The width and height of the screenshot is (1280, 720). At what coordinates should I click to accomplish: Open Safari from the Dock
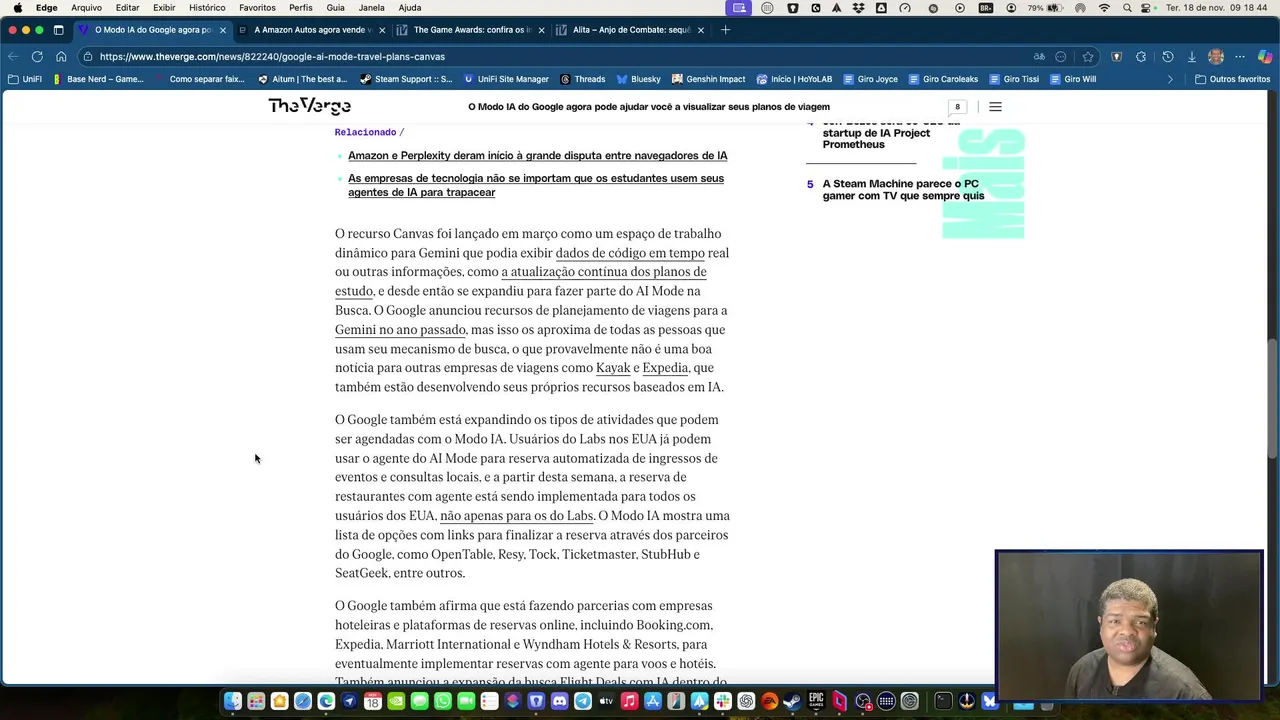pyautogui.click(x=302, y=701)
